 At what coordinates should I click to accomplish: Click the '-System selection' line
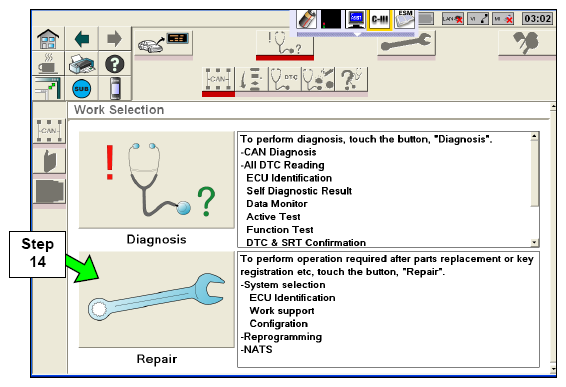pos(283,285)
